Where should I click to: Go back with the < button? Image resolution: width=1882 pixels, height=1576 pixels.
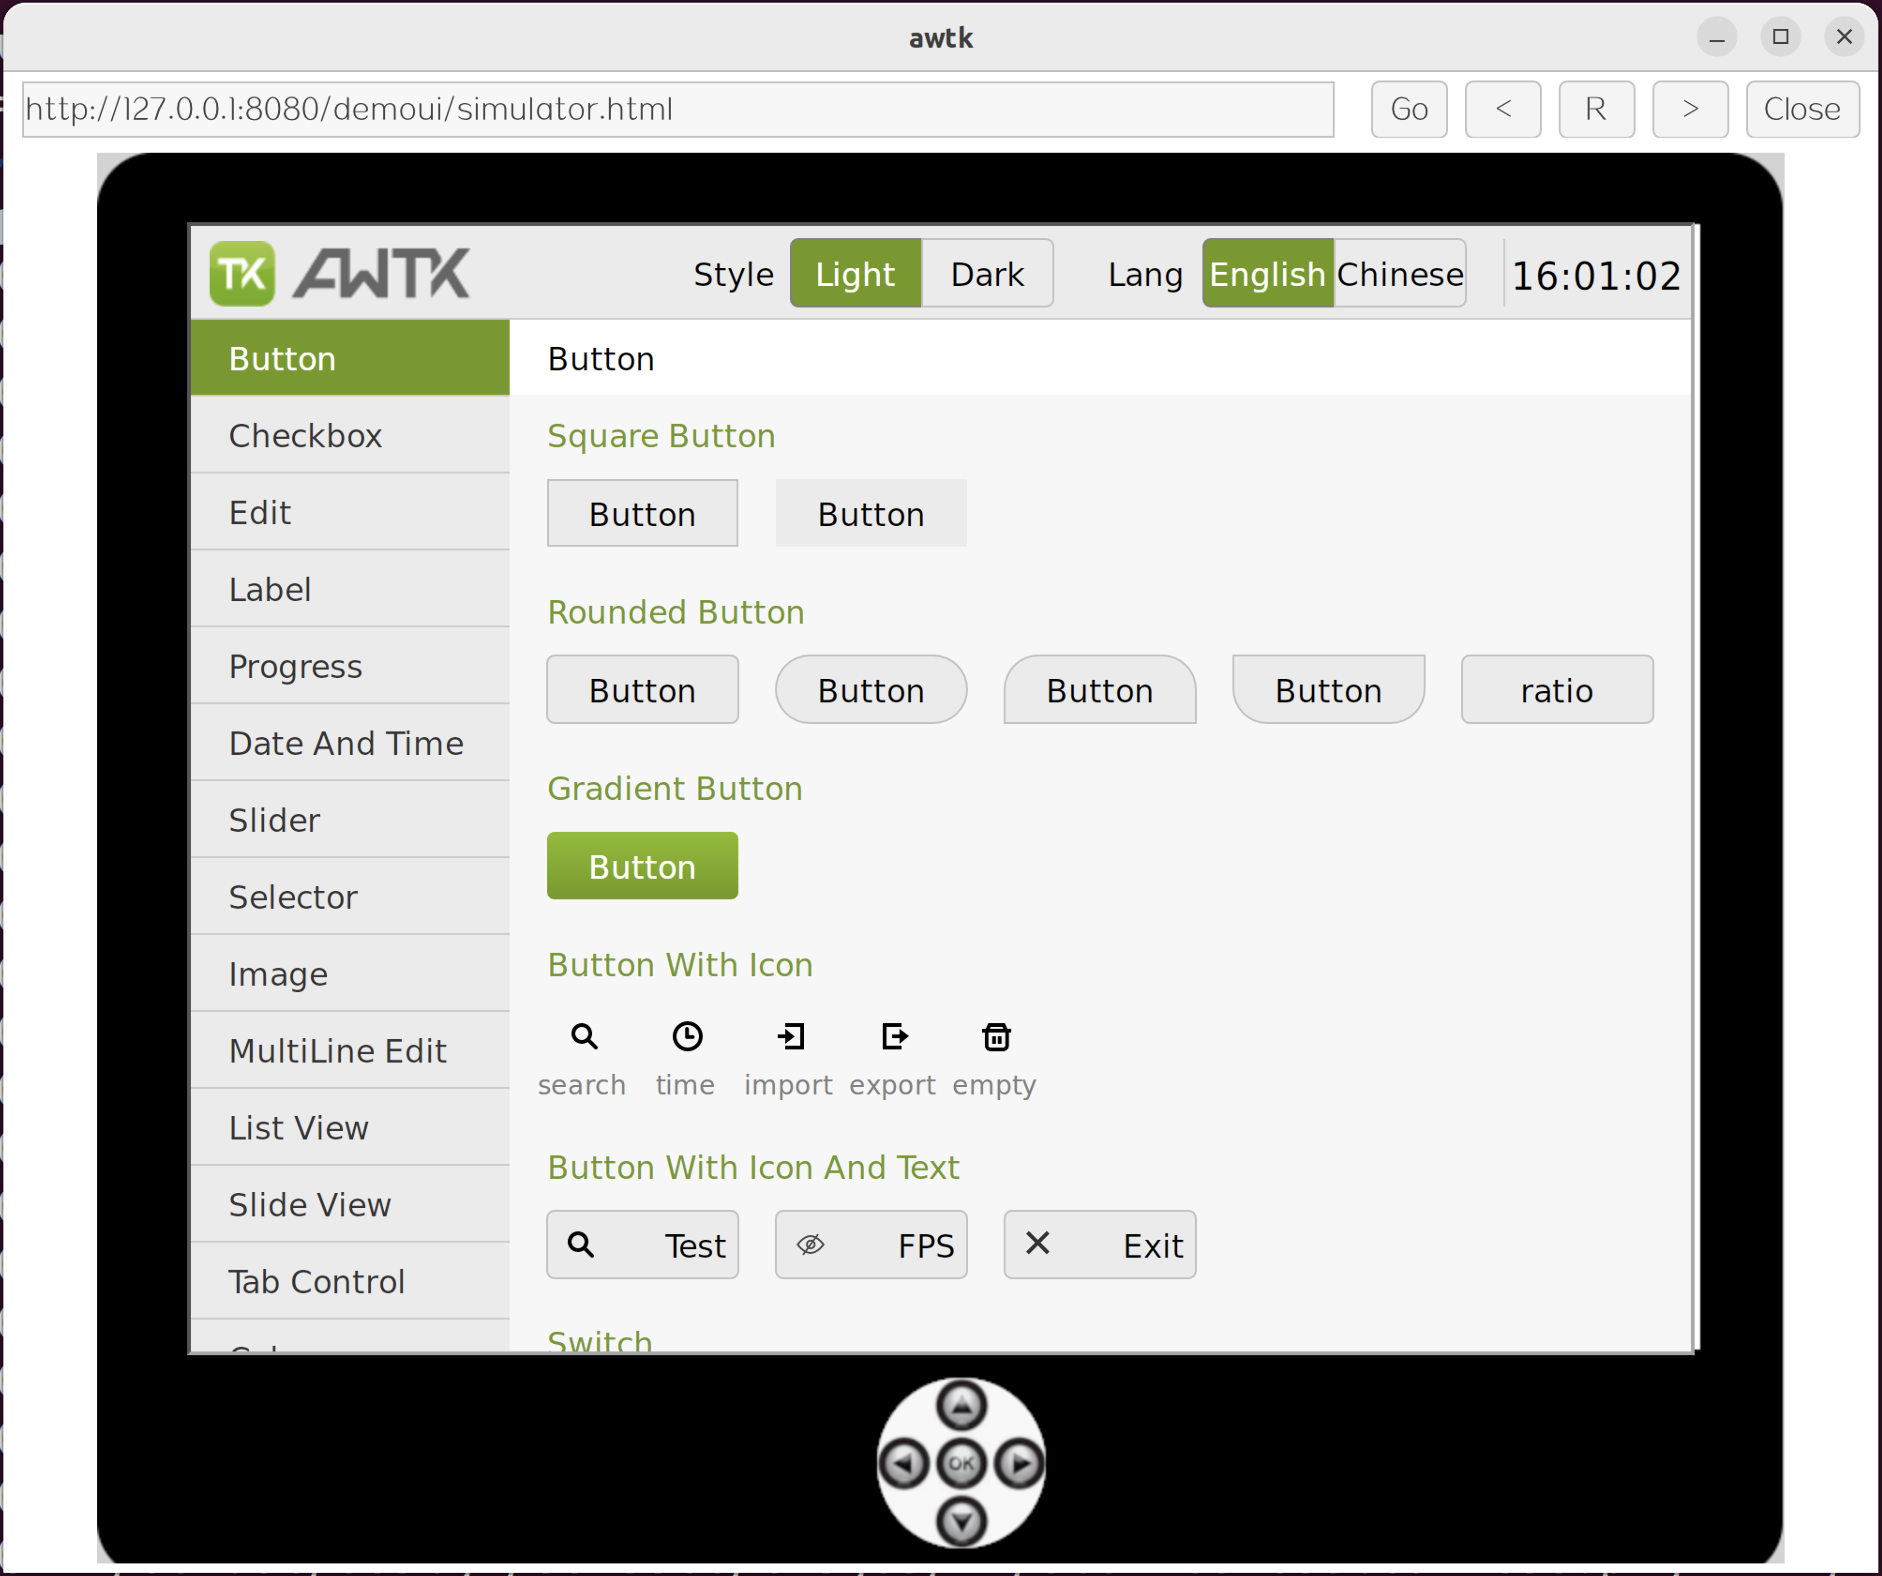pos(1503,109)
